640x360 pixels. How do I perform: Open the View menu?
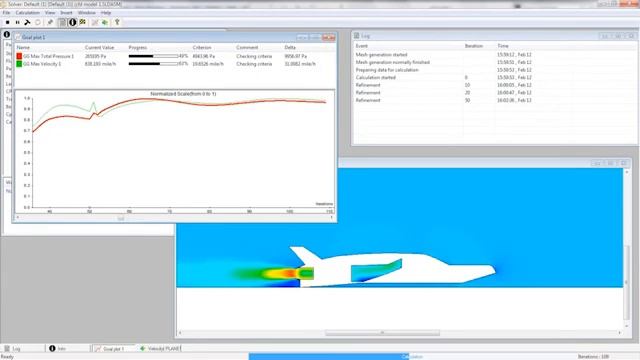[x=50, y=13]
